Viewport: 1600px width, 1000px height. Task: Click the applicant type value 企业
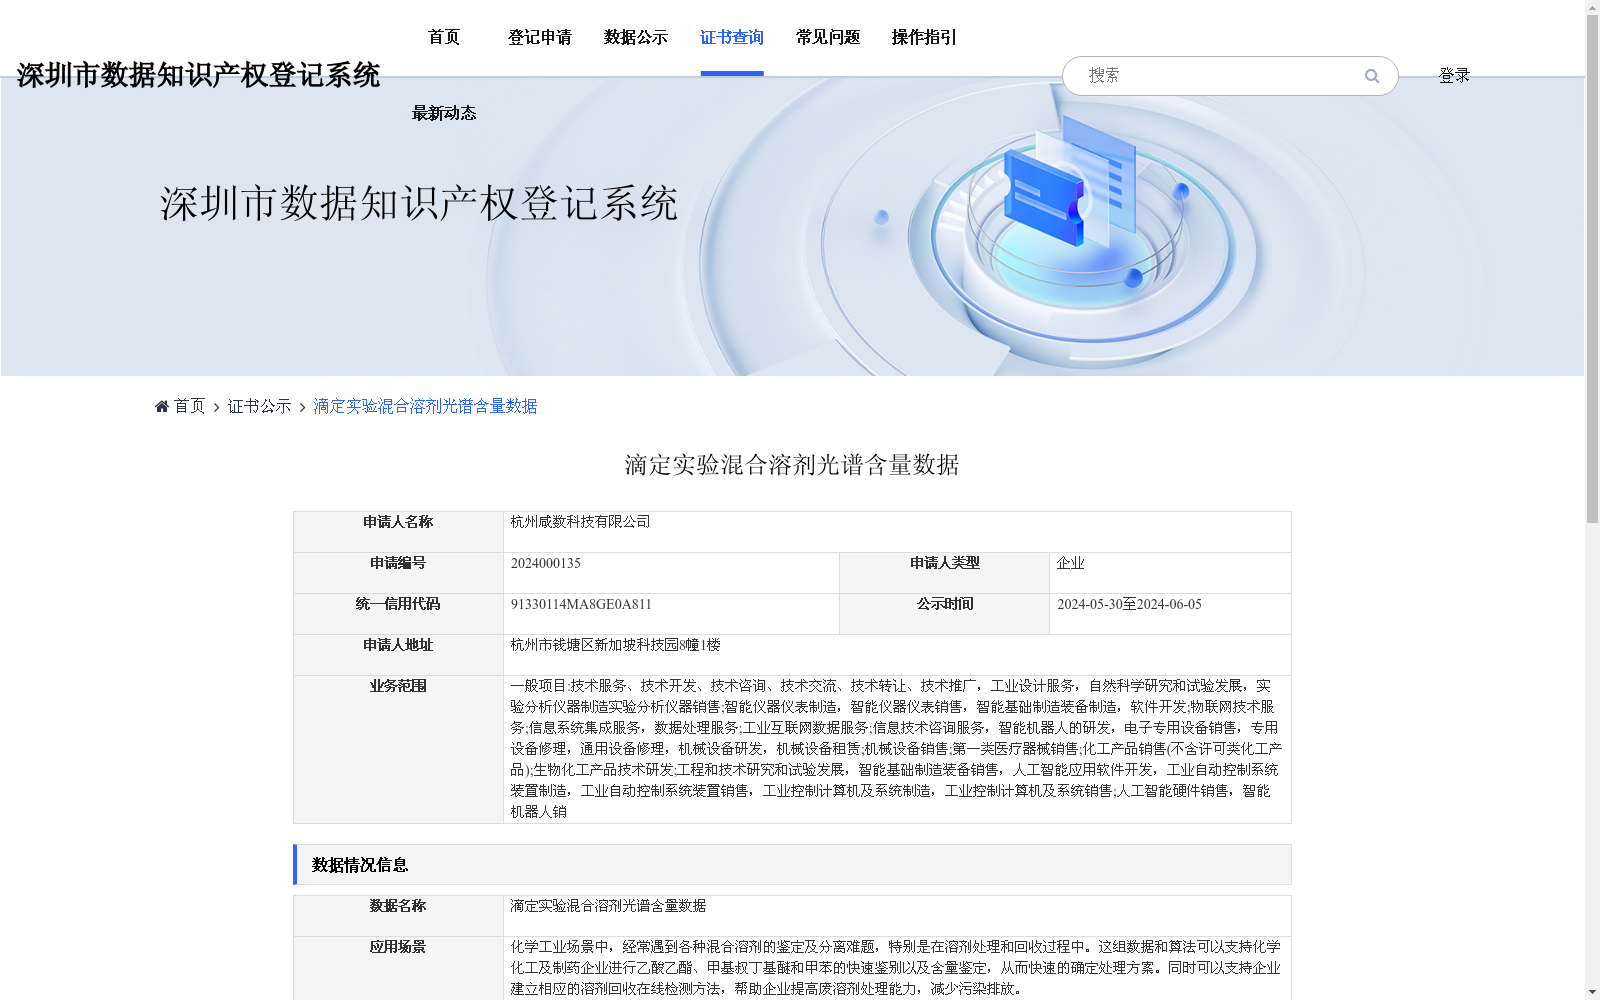pyautogui.click(x=1070, y=563)
